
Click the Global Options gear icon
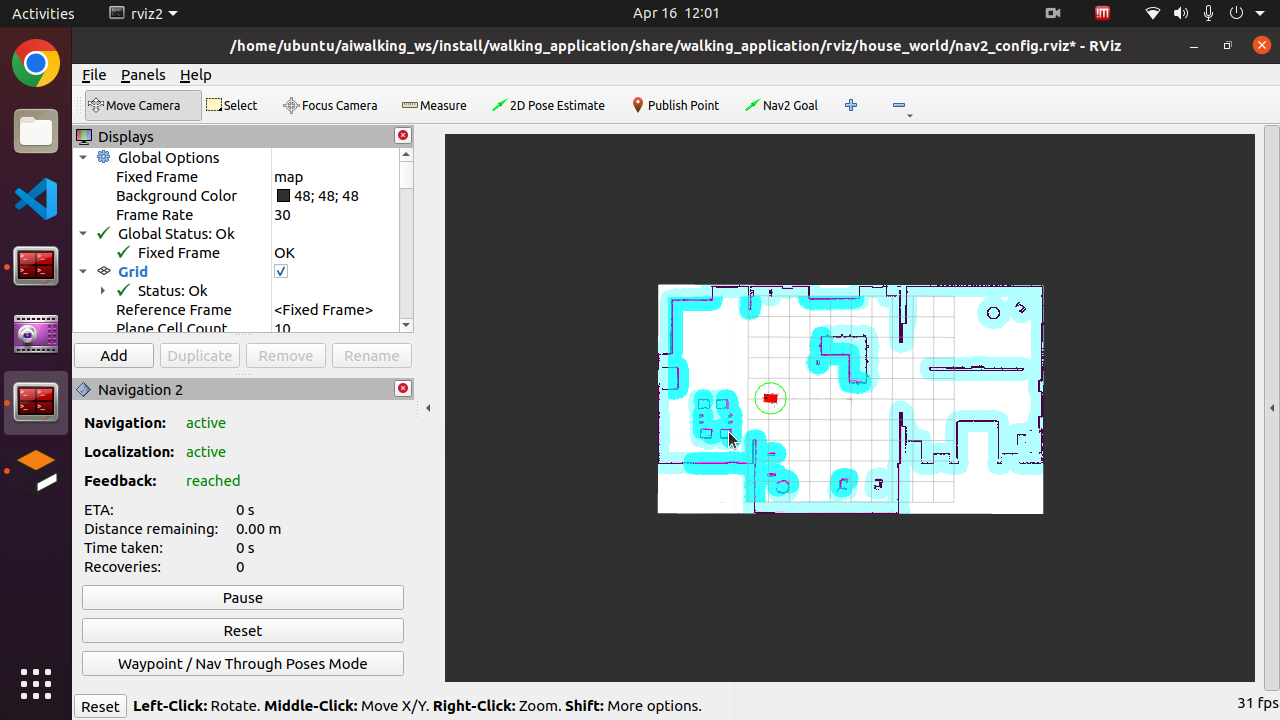(x=104, y=157)
